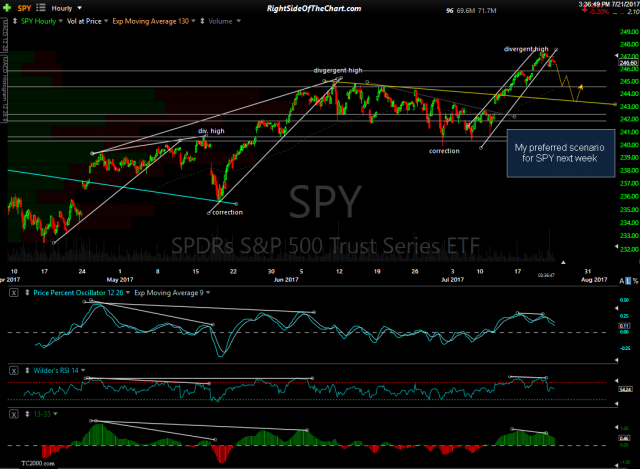Click the RightSideOfTheChart.com title text
The width and height of the screenshot is (640, 469).
point(314,8)
